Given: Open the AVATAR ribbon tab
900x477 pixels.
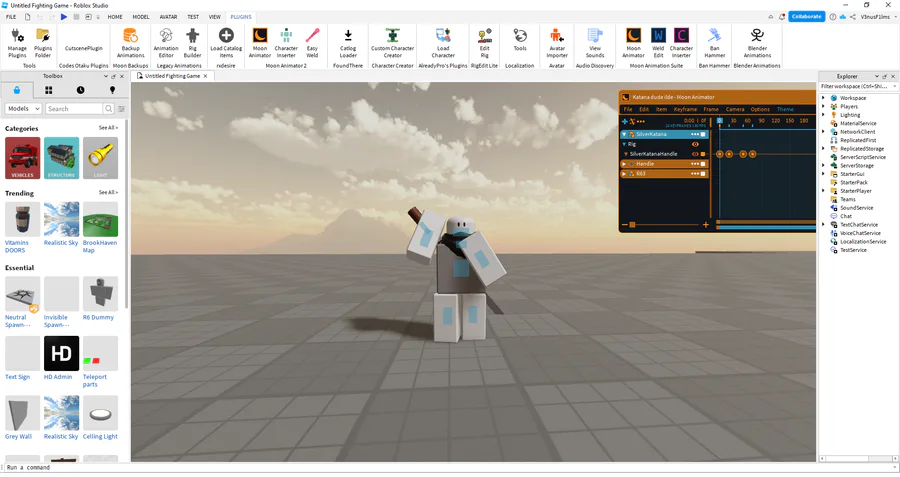Looking at the screenshot, I should 168,17.
